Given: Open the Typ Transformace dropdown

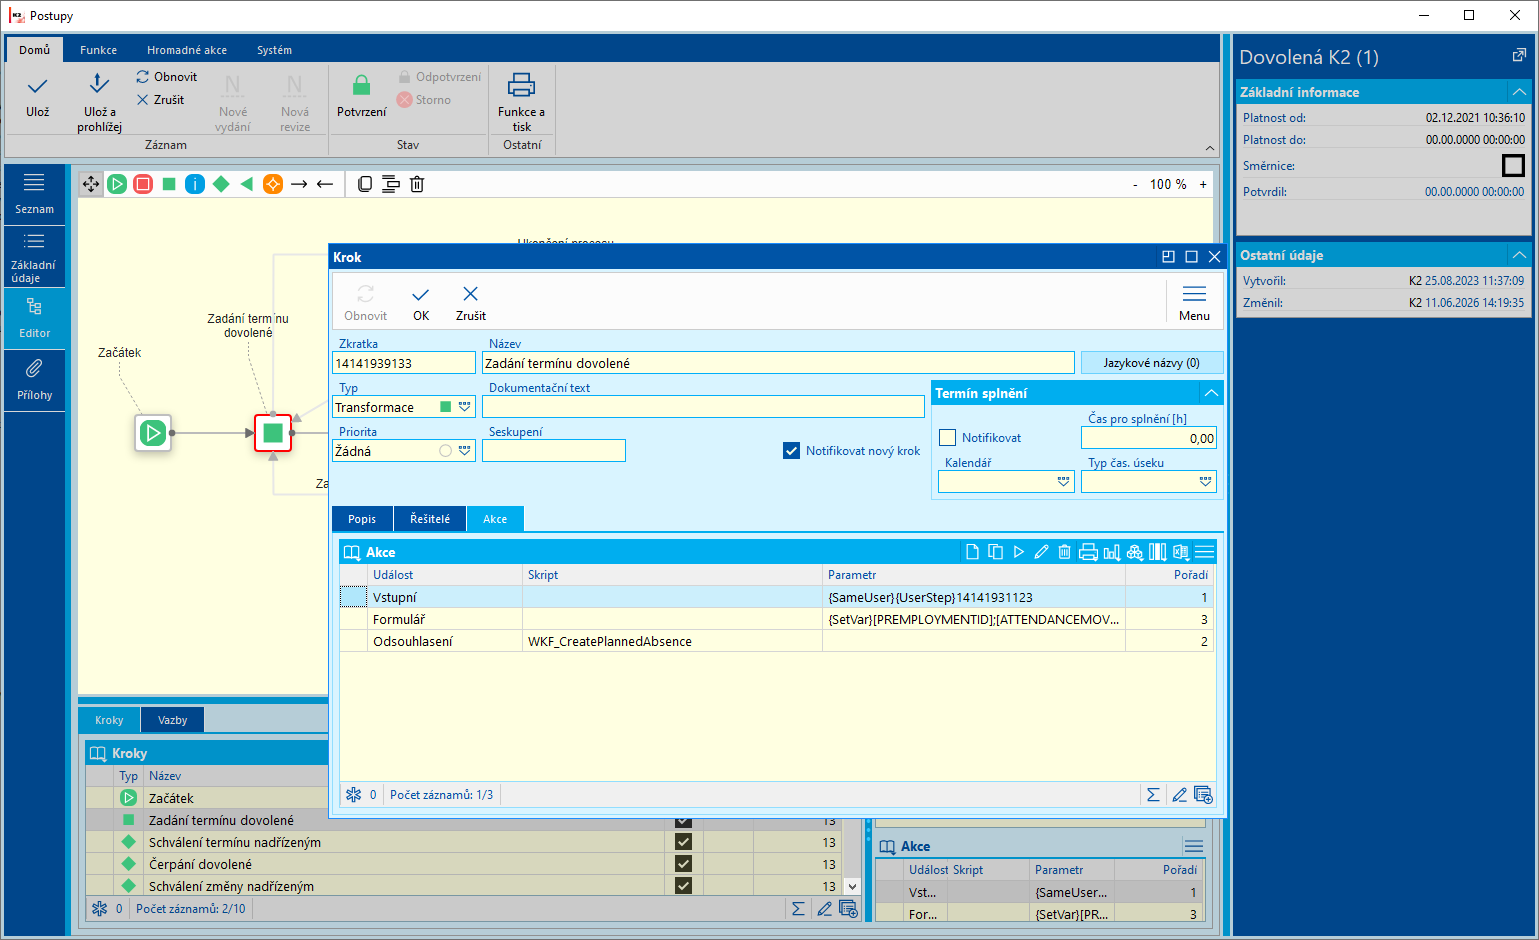Looking at the screenshot, I should 465,407.
